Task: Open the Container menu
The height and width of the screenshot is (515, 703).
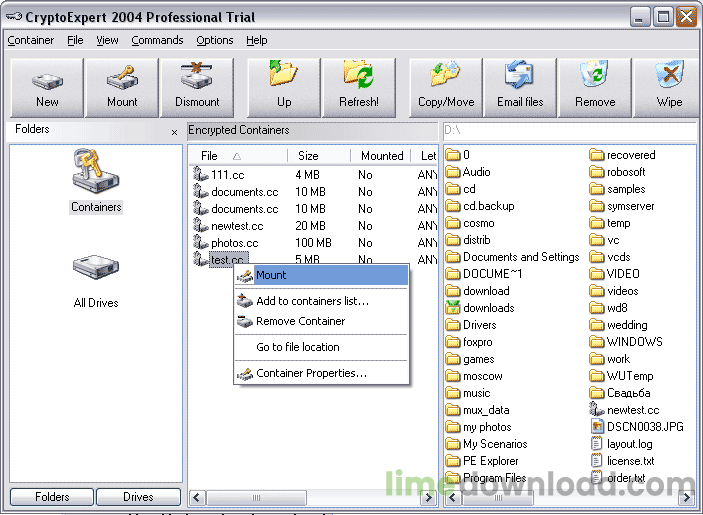Action: (30, 40)
